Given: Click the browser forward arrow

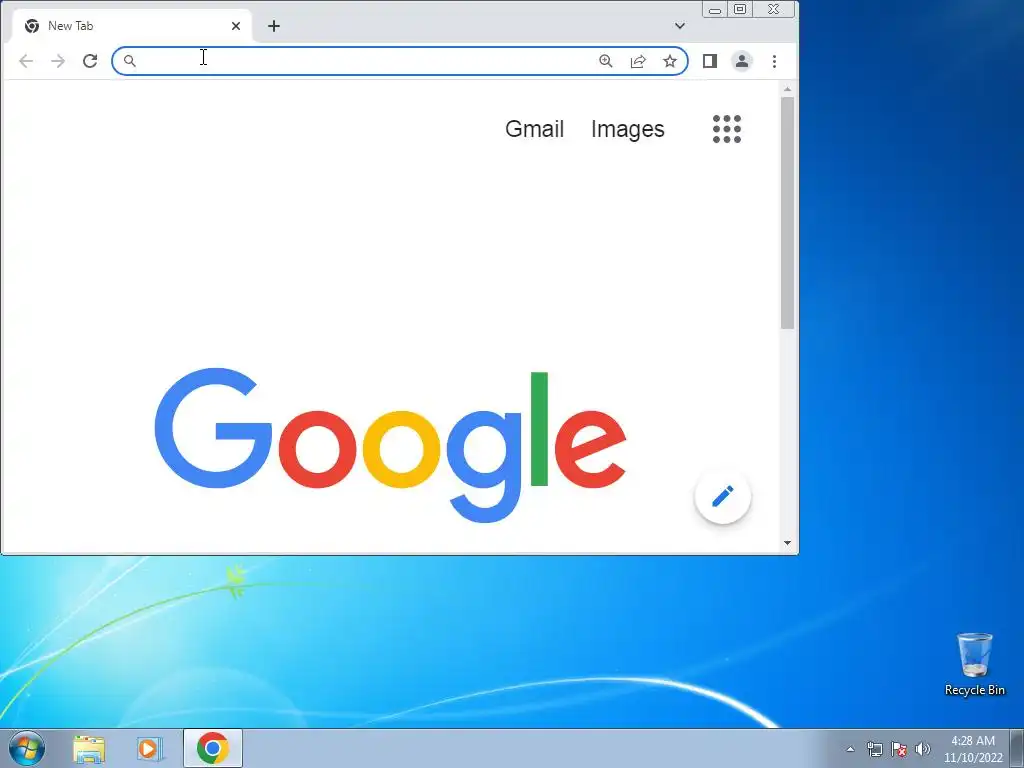Looking at the screenshot, I should click(58, 61).
